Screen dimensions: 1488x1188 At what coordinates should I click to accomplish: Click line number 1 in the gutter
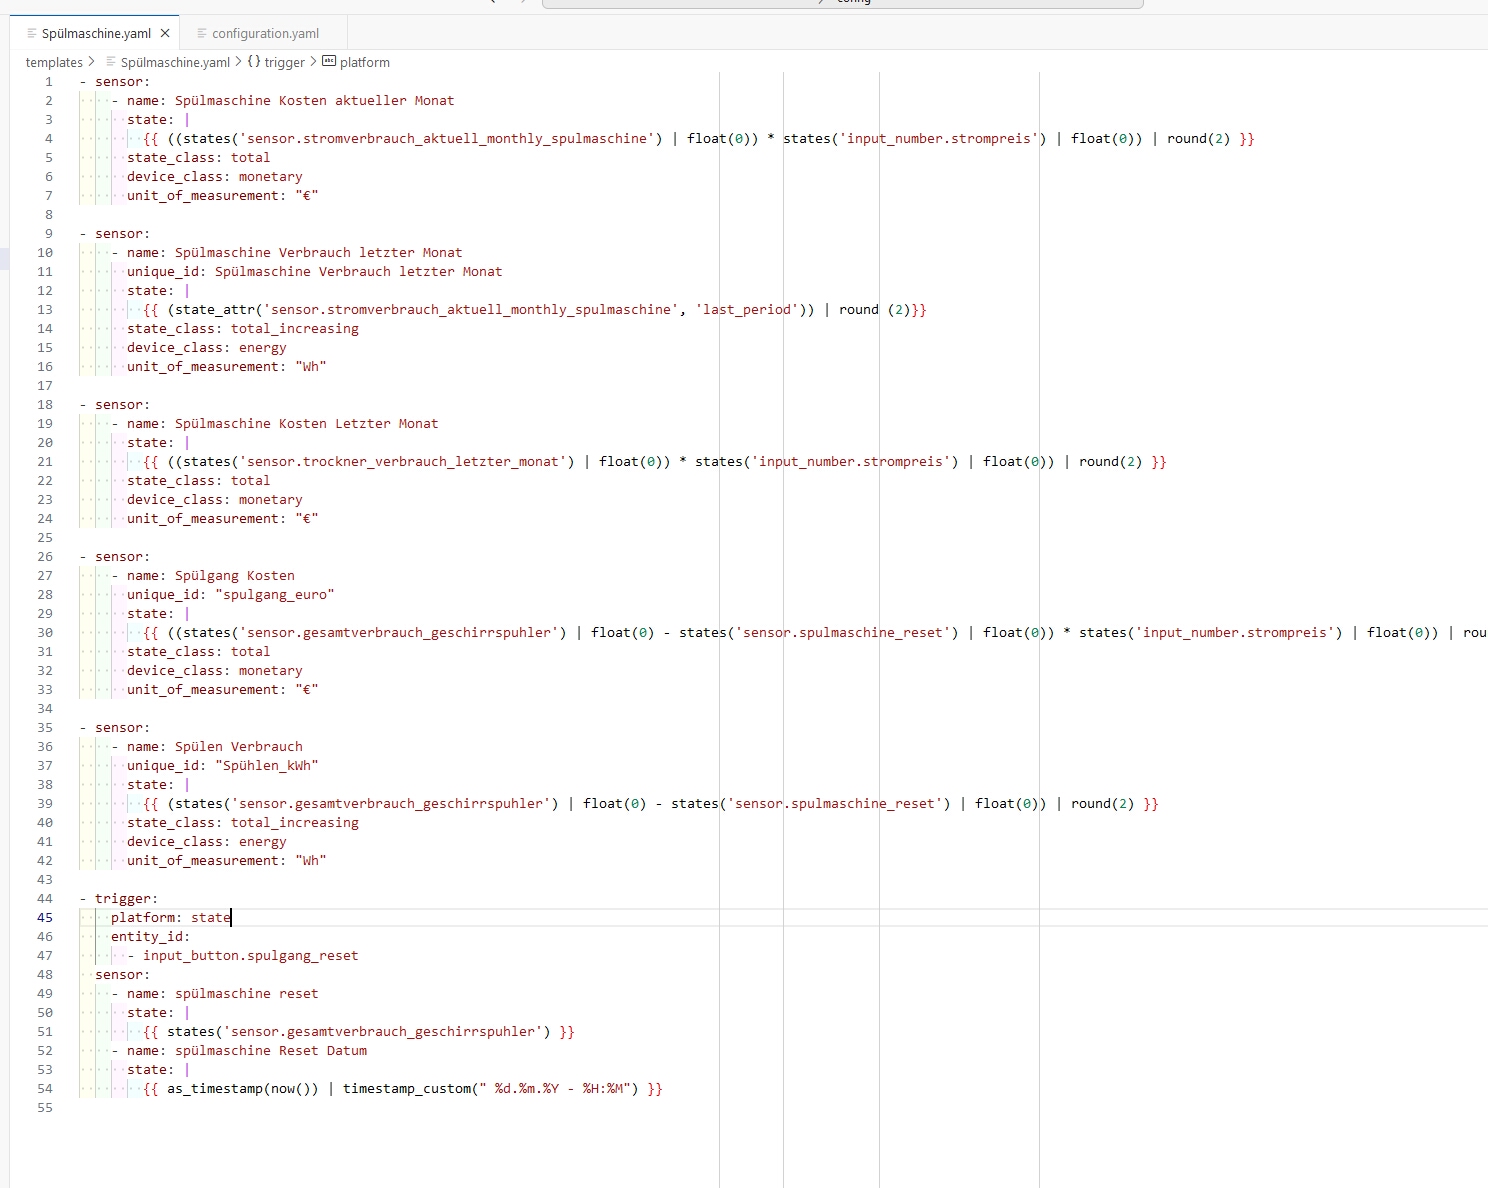(x=48, y=81)
